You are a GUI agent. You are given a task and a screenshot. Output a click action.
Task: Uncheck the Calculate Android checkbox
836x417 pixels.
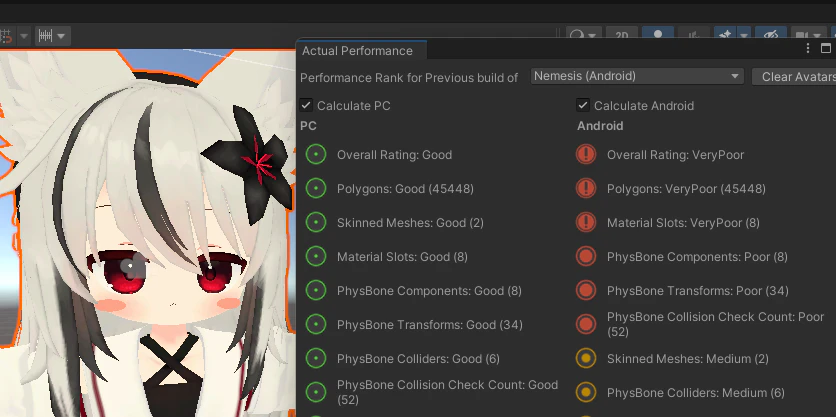tap(583, 105)
